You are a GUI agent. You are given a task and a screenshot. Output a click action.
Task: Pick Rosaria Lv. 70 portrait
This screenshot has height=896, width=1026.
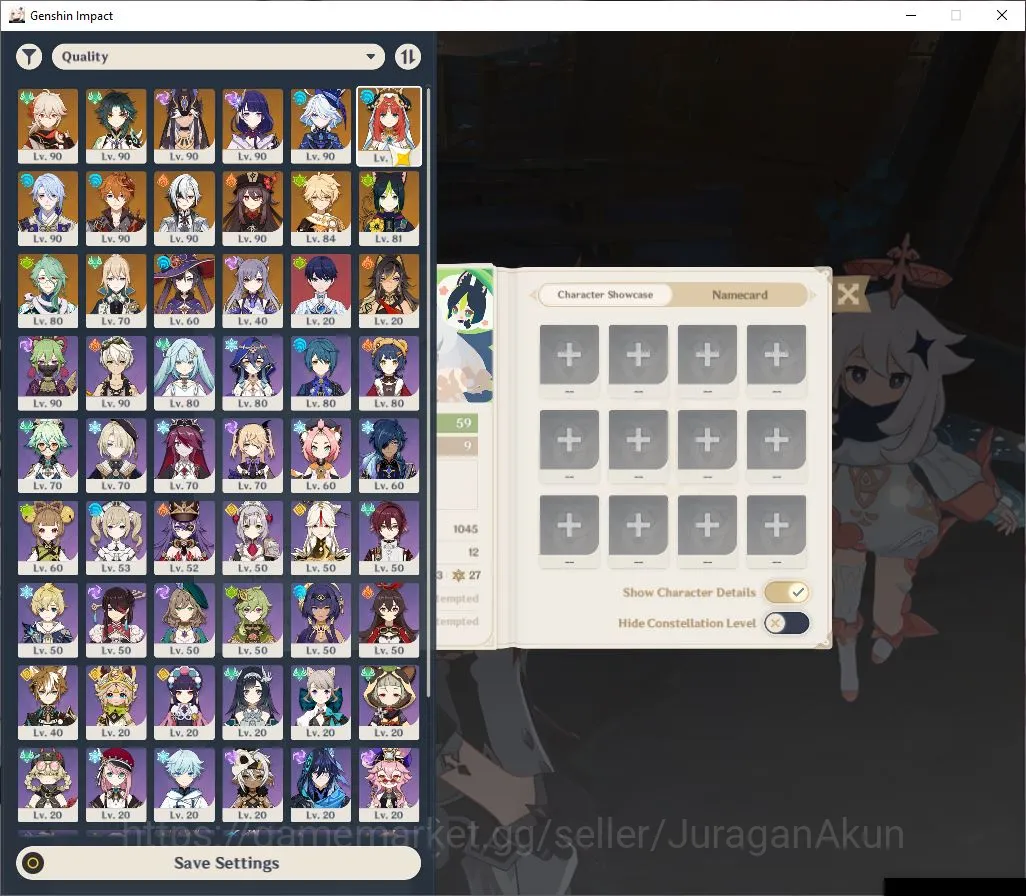tap(184, 456)
